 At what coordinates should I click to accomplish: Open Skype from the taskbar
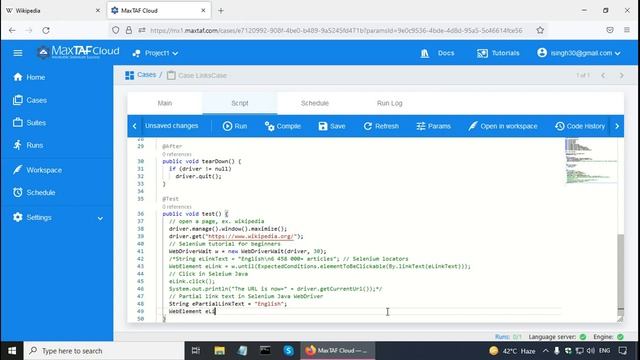(x=288, y=351)
